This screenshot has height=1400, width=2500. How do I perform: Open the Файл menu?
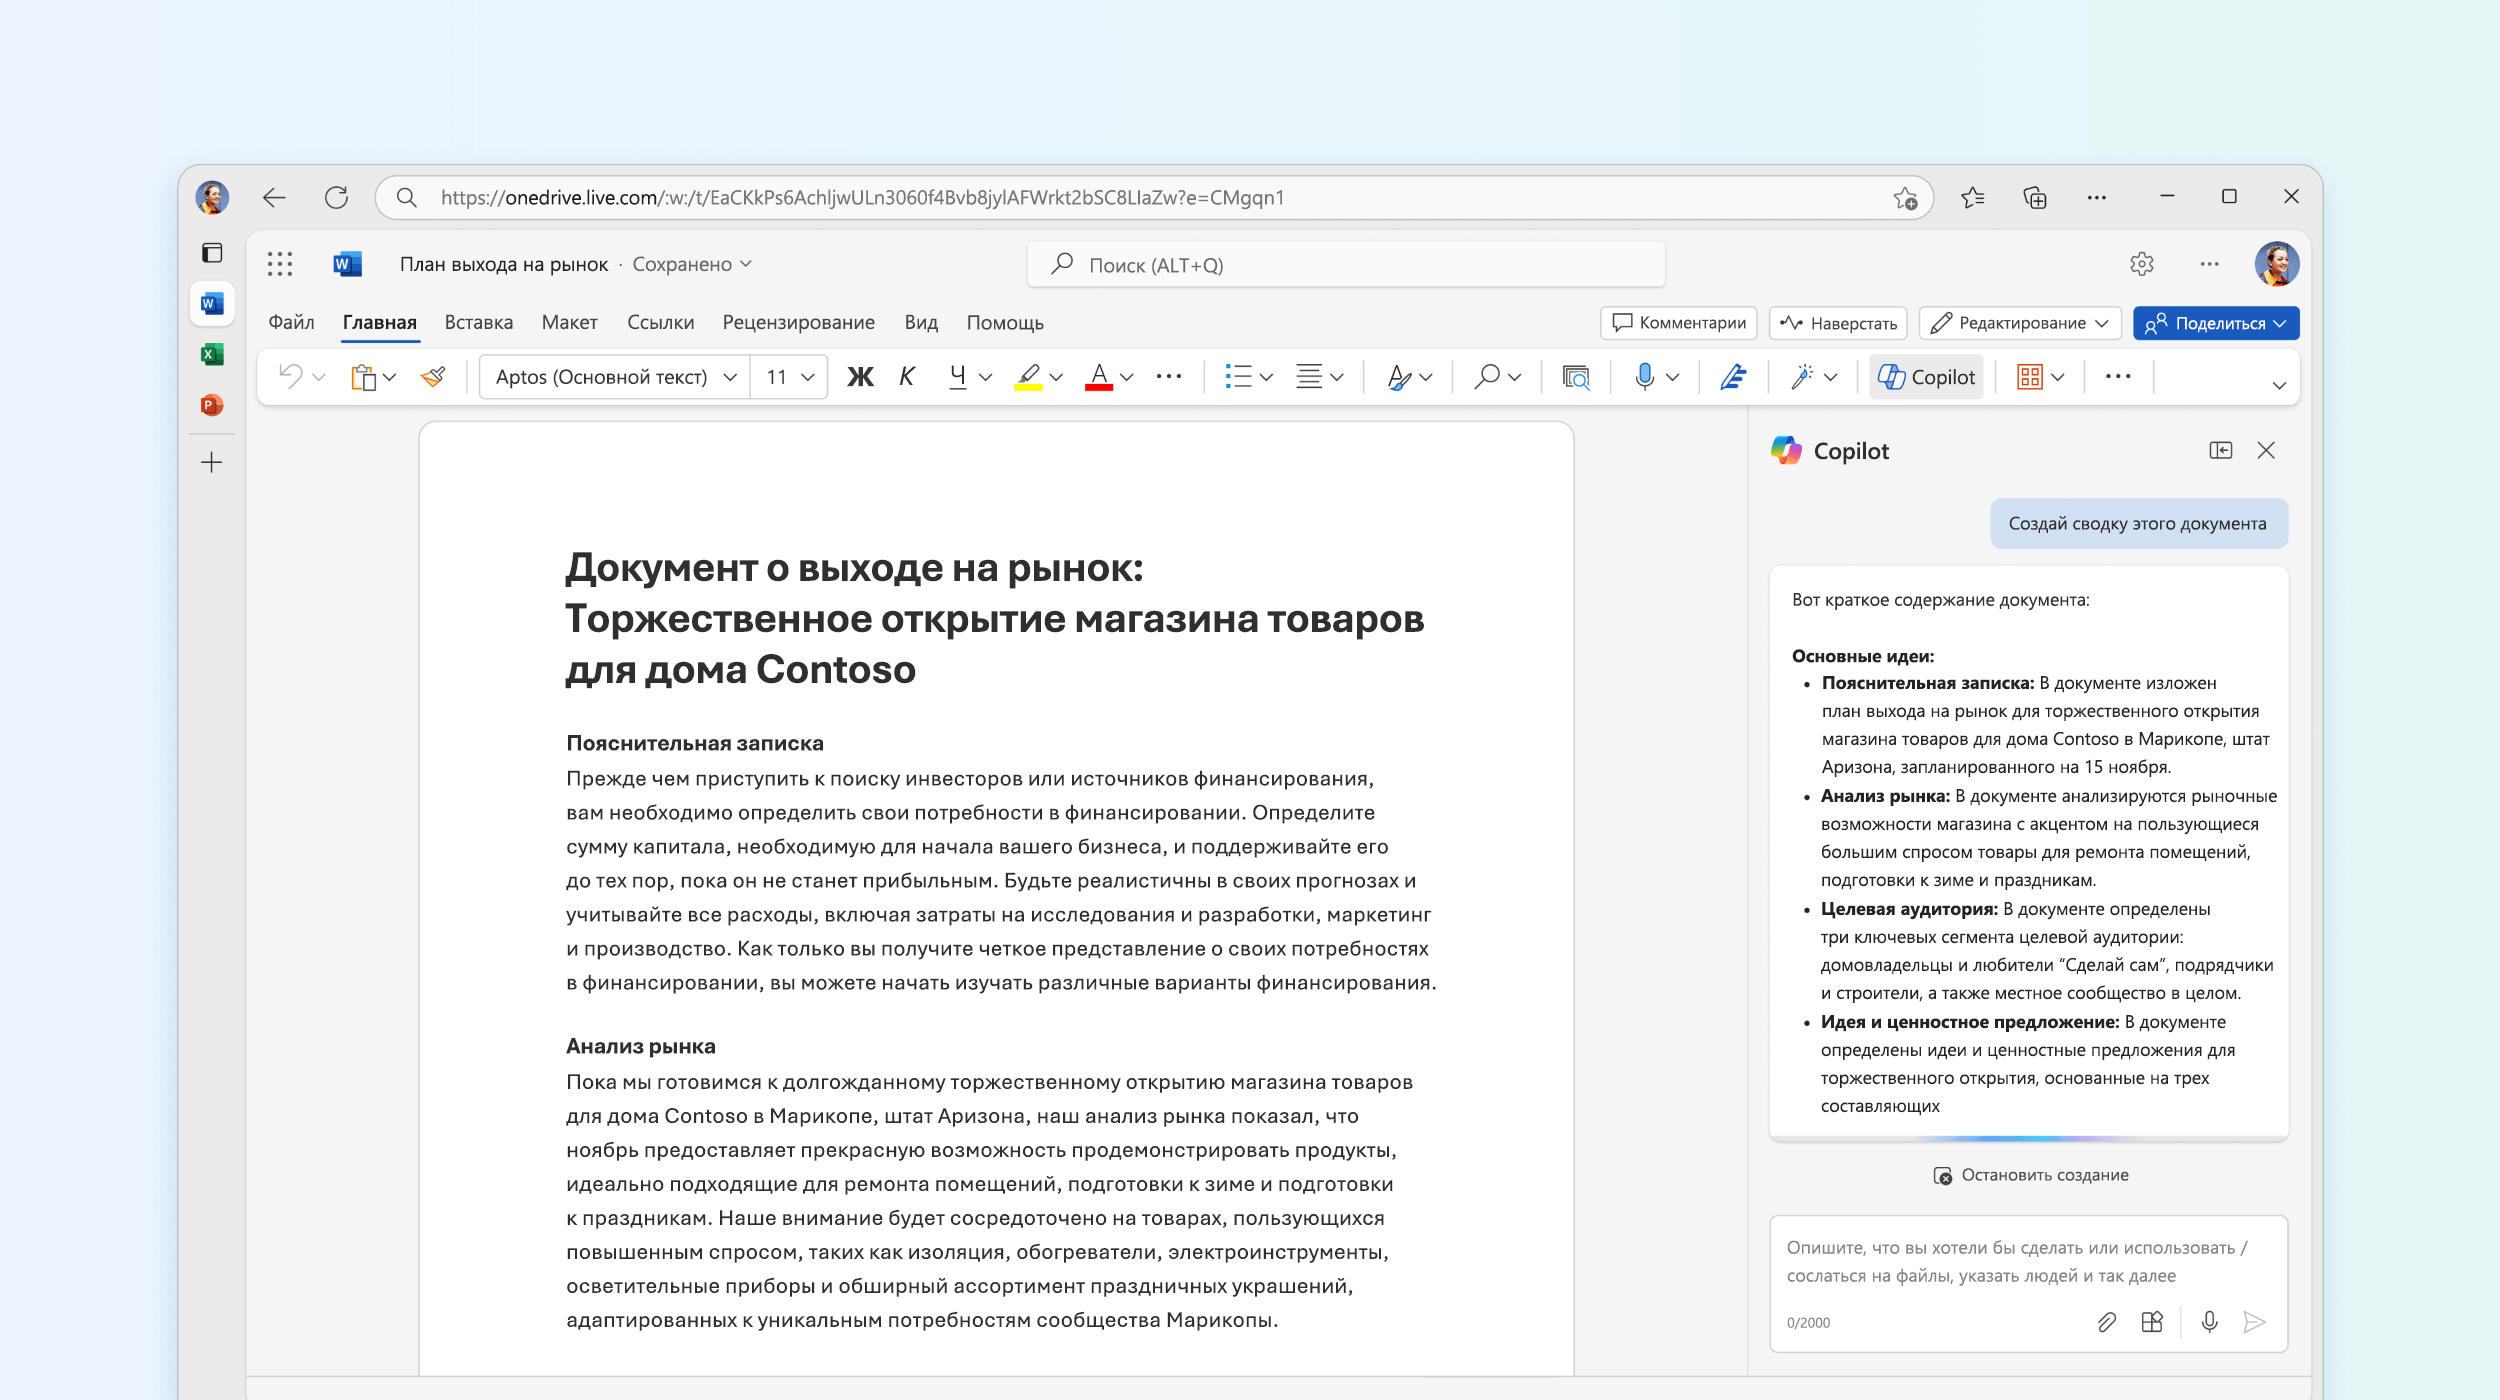tap(291, 322)
